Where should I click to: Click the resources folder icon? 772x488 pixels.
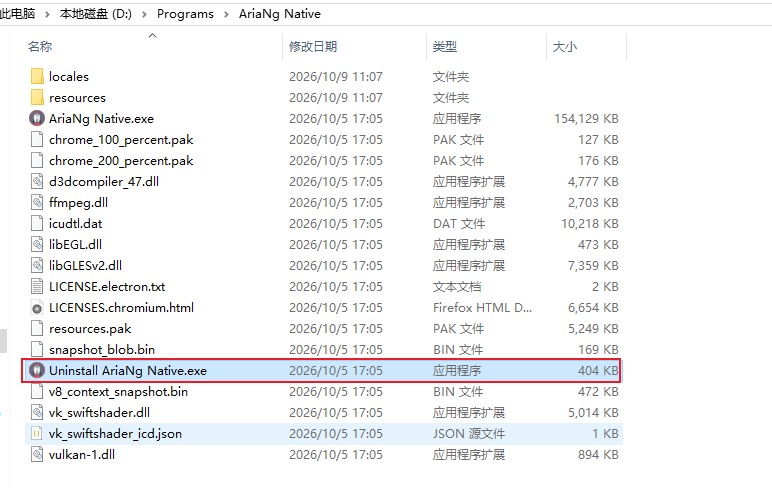37,98
